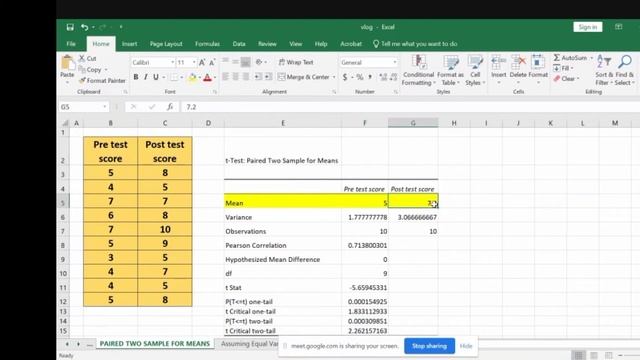Click the Normal view icon in status bar
Screen dimensions: 640x360
(578, 355)
